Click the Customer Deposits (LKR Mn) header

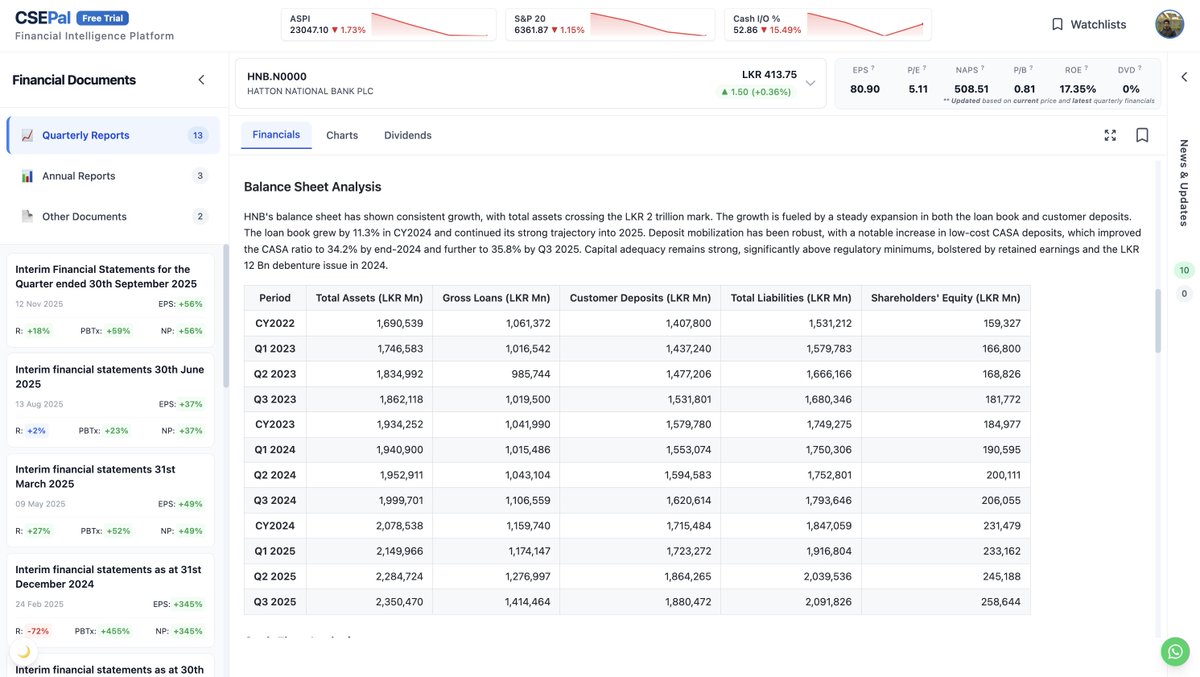[640, 298]
